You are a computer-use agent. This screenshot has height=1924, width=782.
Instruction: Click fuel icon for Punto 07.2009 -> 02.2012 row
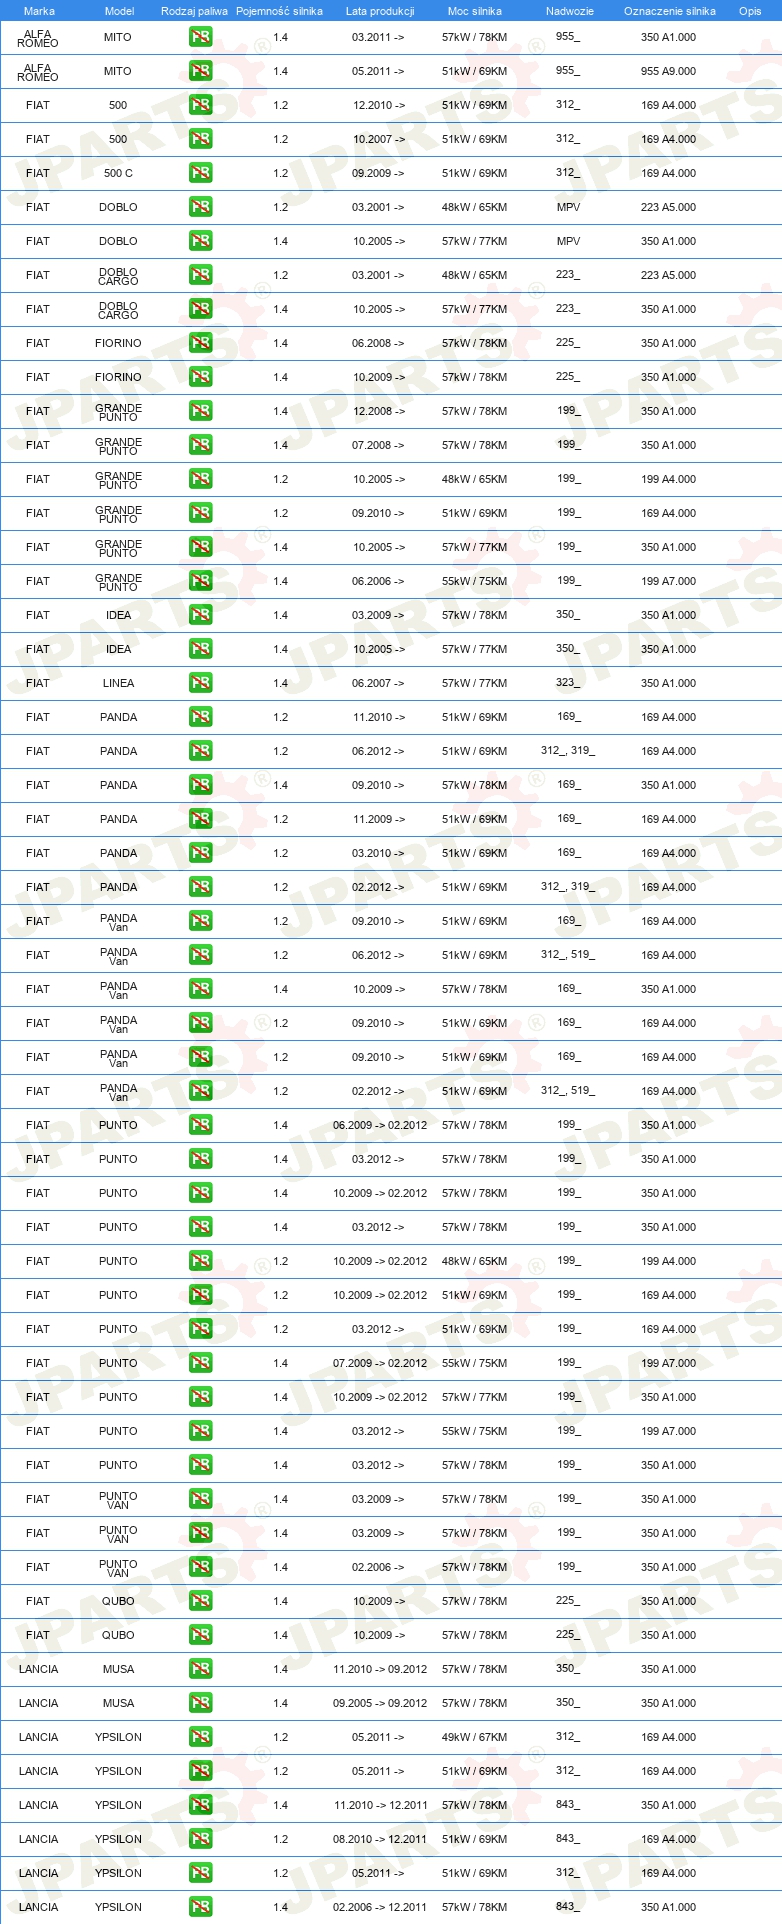coord(200,1363)
